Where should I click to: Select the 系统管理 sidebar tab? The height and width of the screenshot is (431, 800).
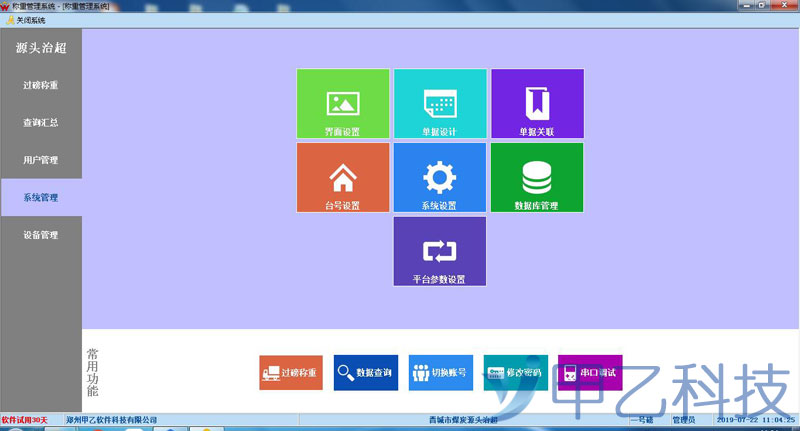(x=41, y=198)
